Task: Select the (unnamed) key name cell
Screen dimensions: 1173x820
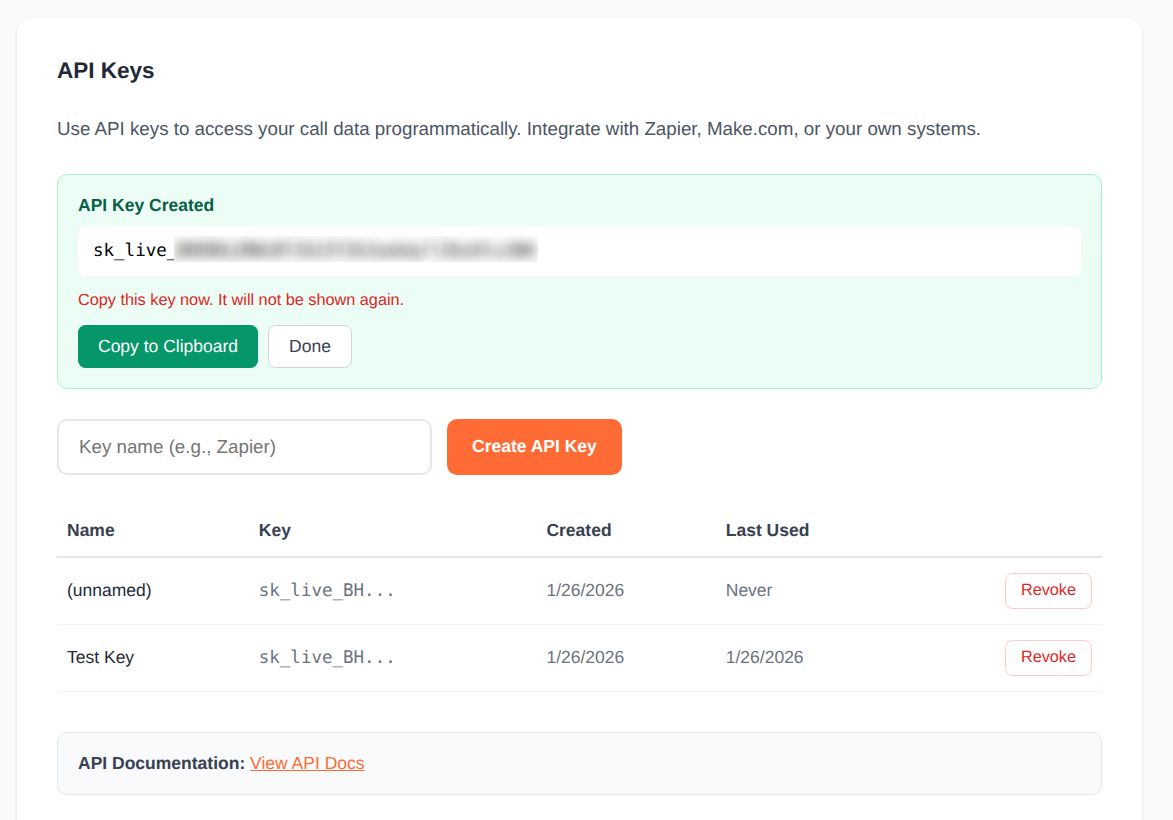Action: 109,590
